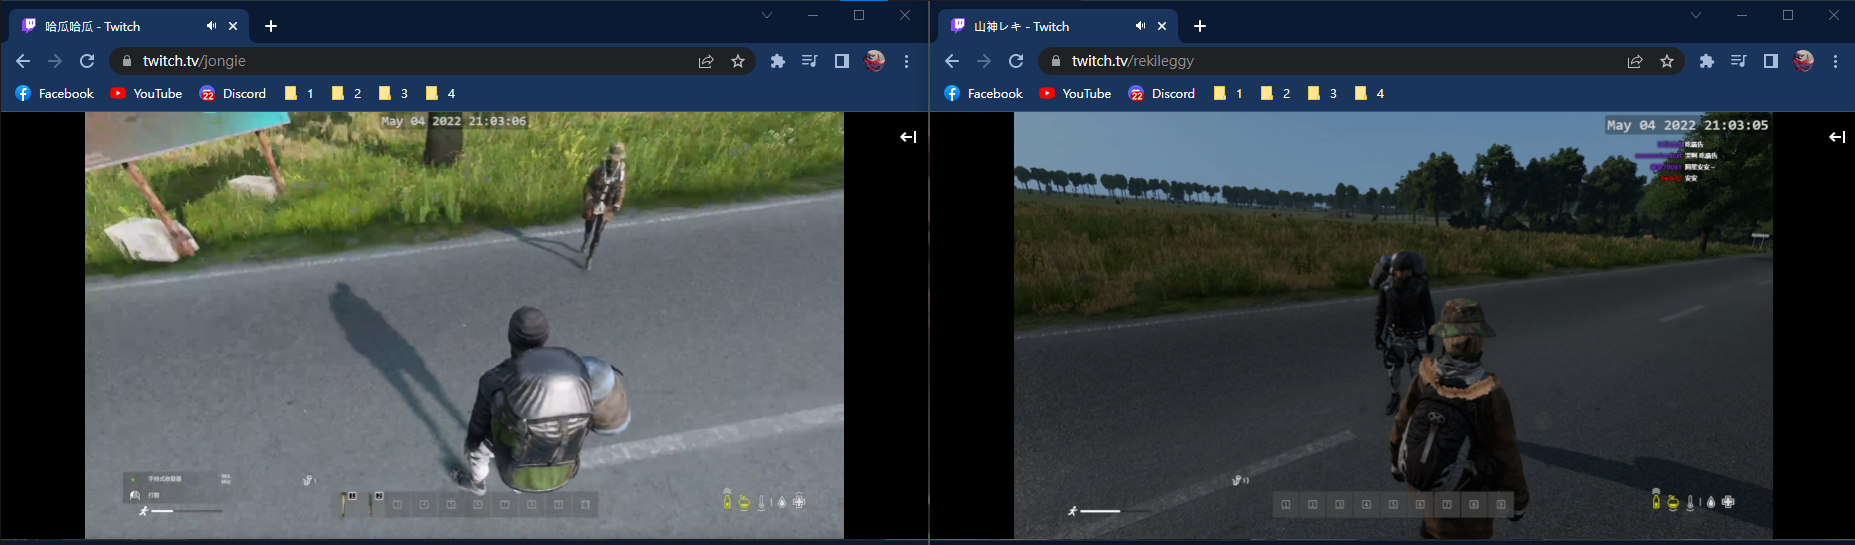The width and height of the screenshot is (1855, 545).
Task: Go forward in the left jongie browser window
Action: (55, 61)
